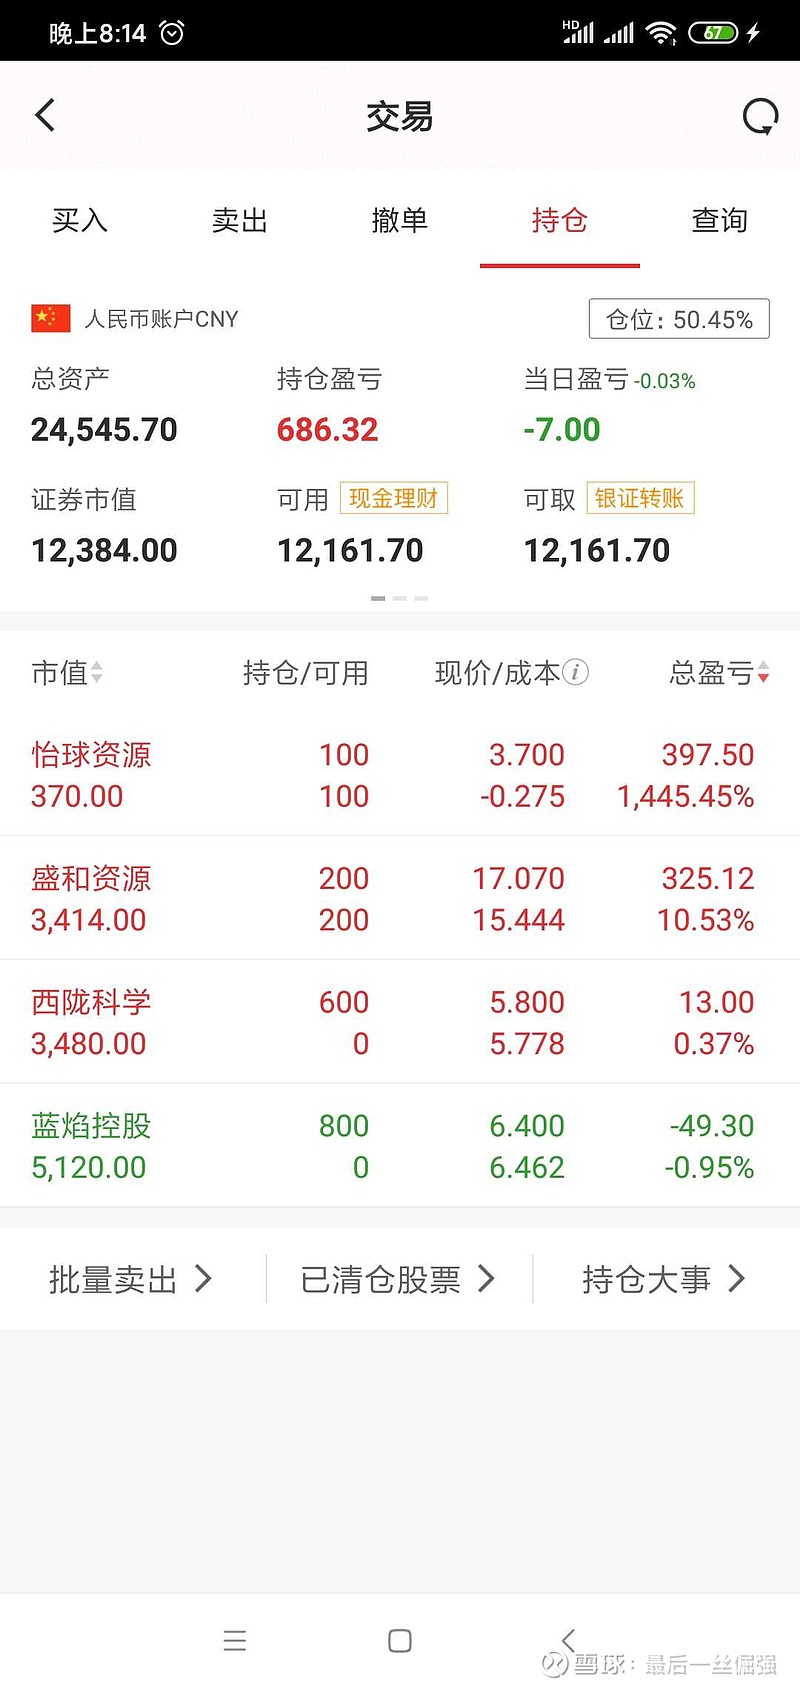The image size is (800, 1689).
Task: Tap the battery indicator in status bar
Action: pyautogui.click(x=713, y=33)
